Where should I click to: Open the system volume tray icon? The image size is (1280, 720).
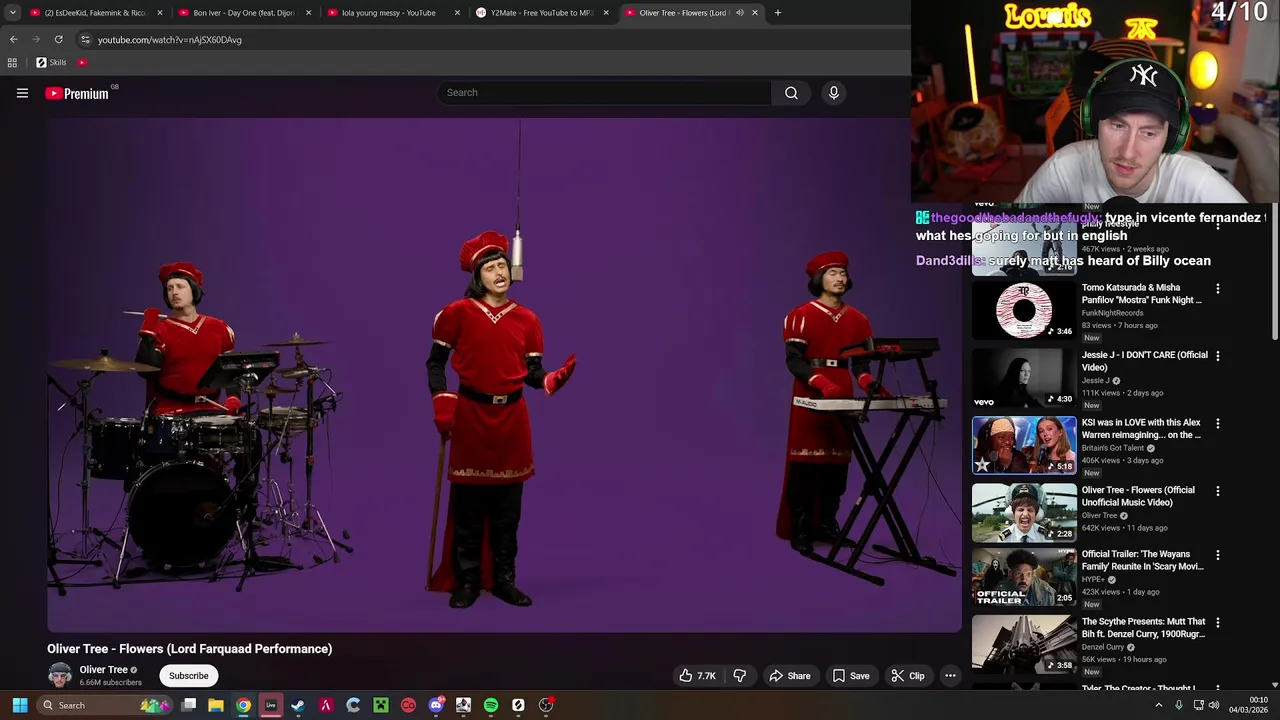(x=1214, y=705)
